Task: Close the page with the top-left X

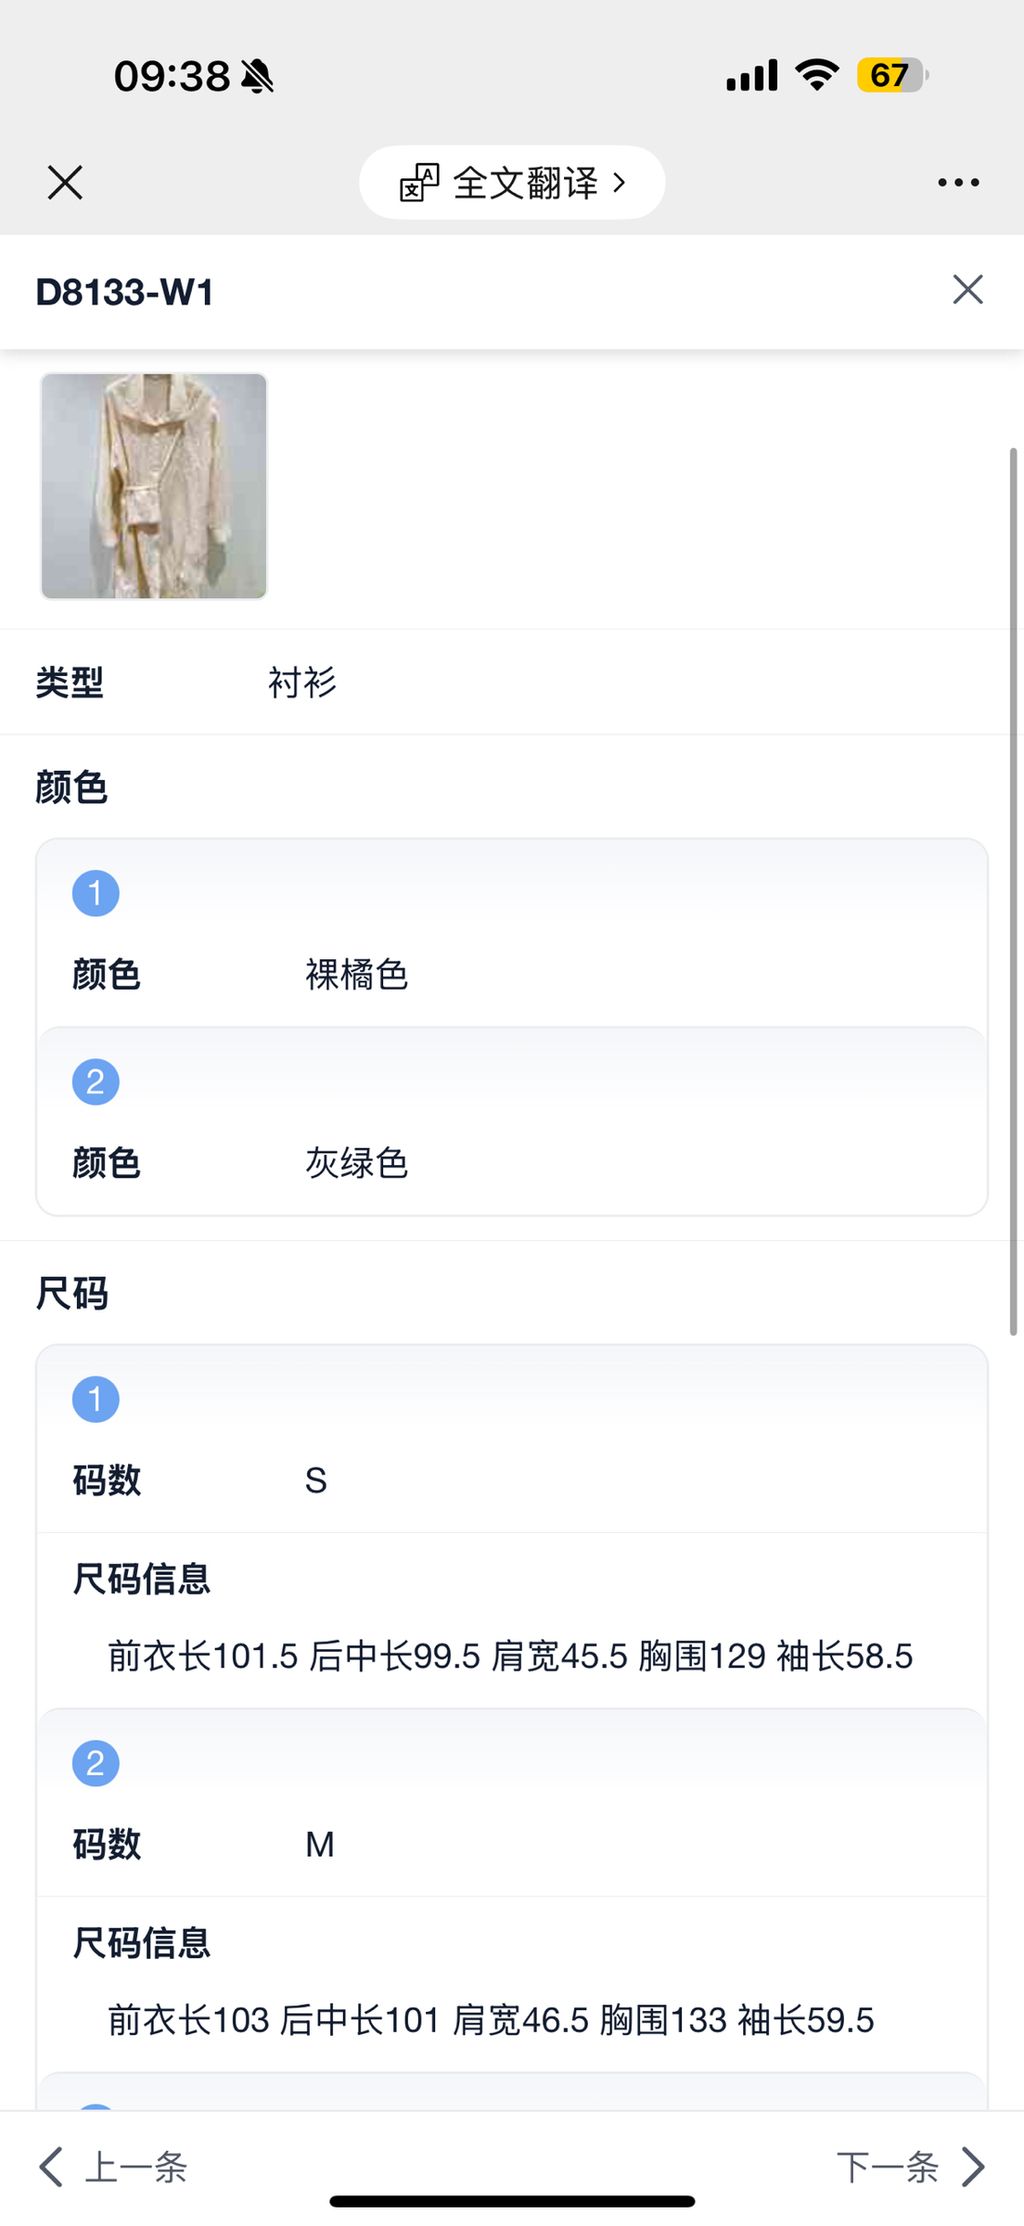Action: 65,183
